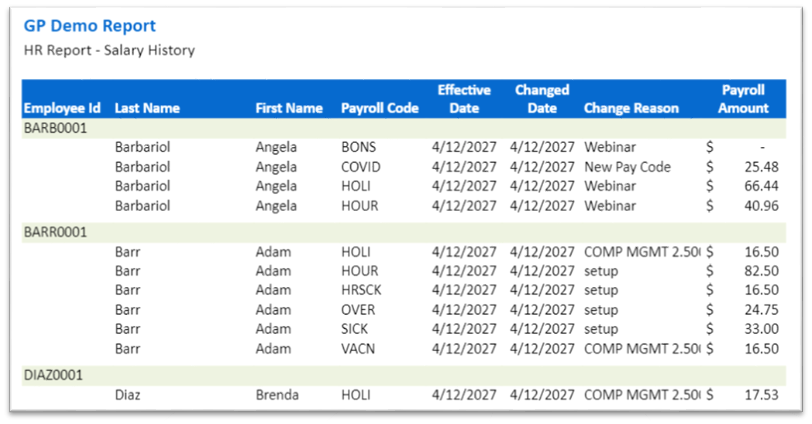Click the Payroll Amount column header

[744, 99]
